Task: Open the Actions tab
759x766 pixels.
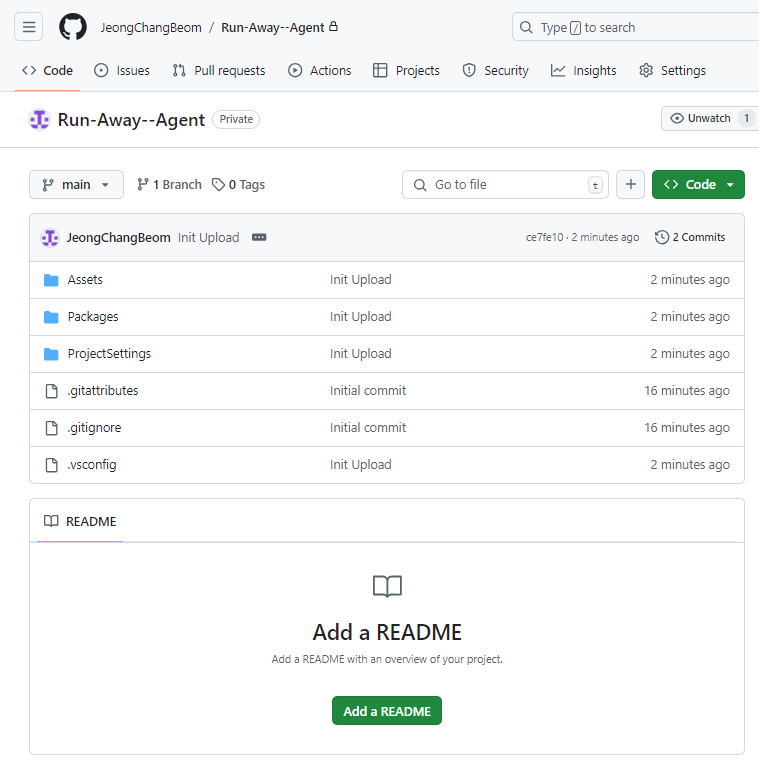Action: click(x=319, y=70)
